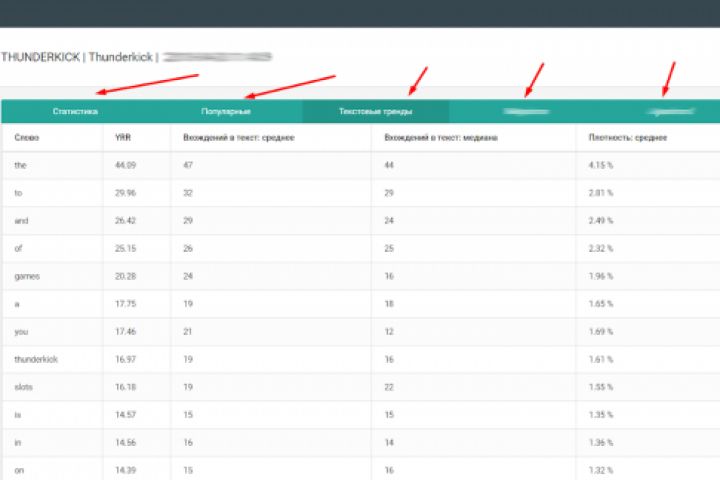This screenshot has width=720, height=480.
Task: Click median value 22 in "slots" row
Action: (x=389, y=387)
